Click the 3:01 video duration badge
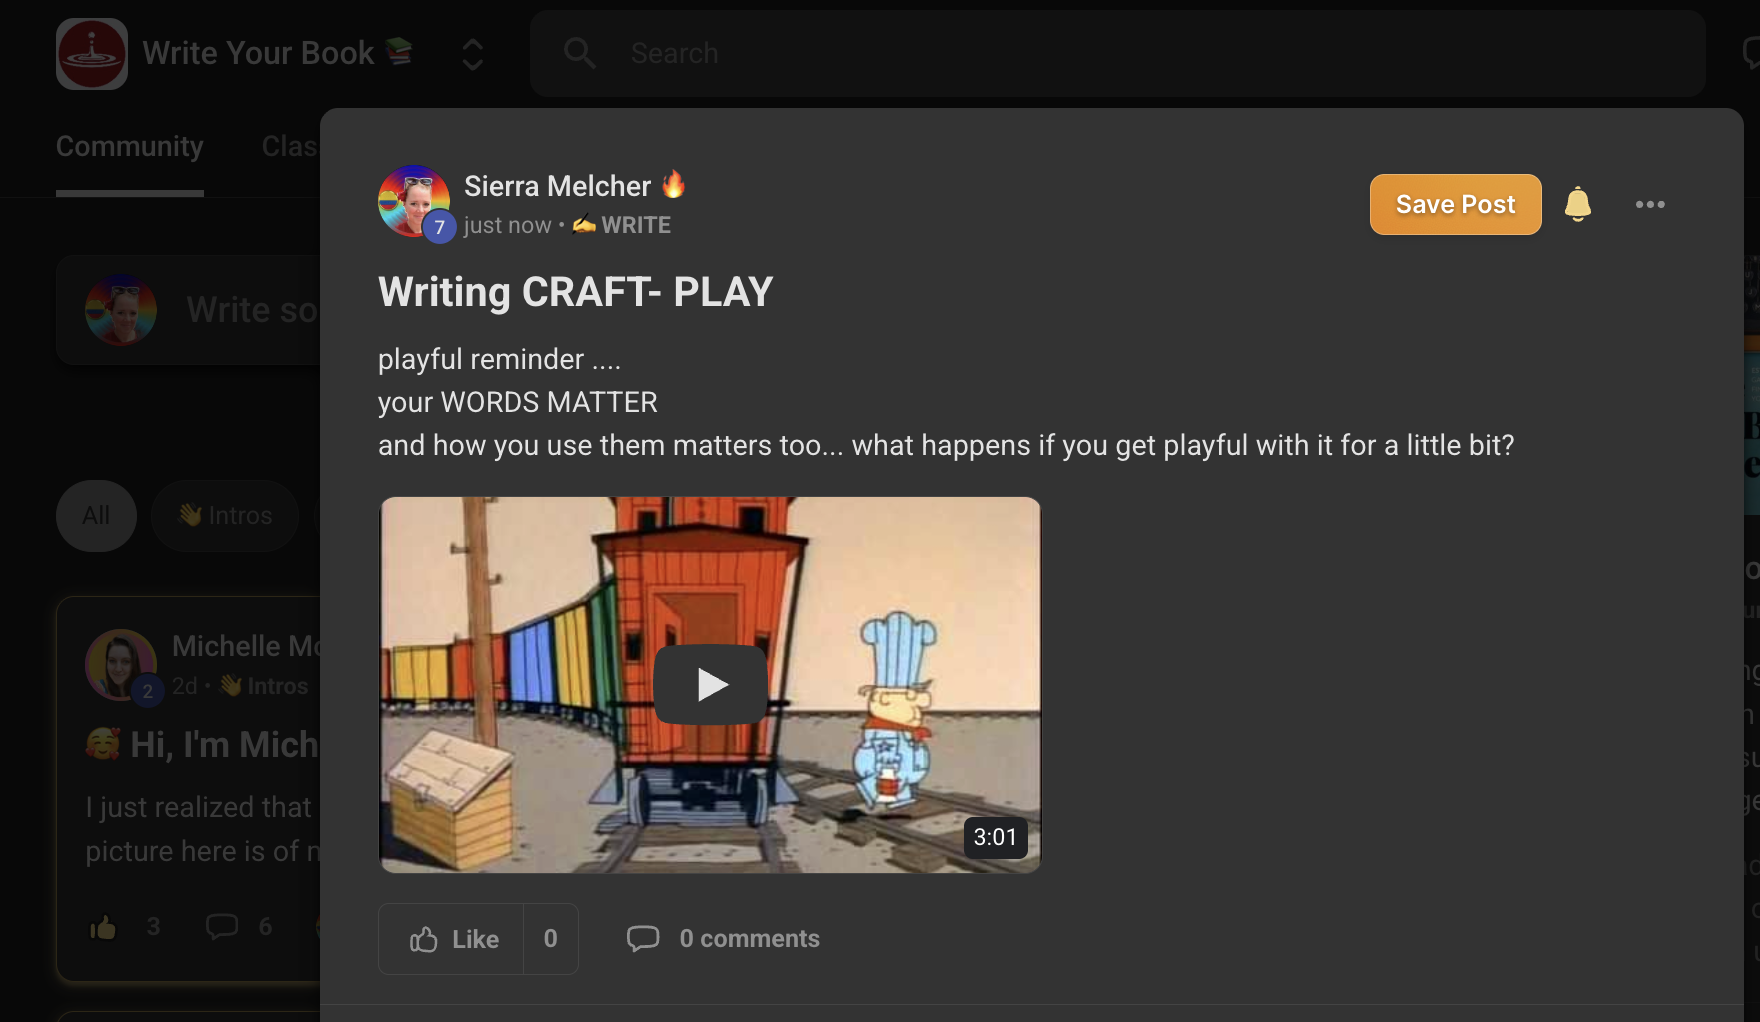 click(x=995, y=837)
